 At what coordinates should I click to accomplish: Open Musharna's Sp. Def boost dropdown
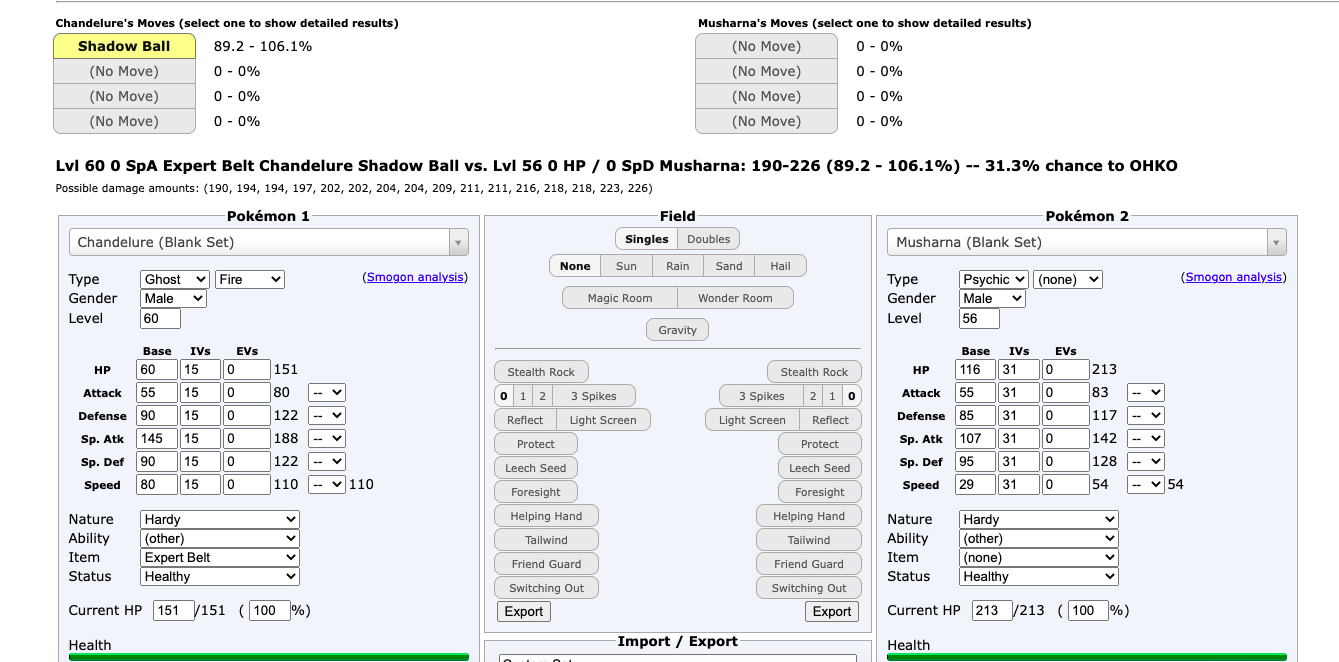[x=1146, y=462]
